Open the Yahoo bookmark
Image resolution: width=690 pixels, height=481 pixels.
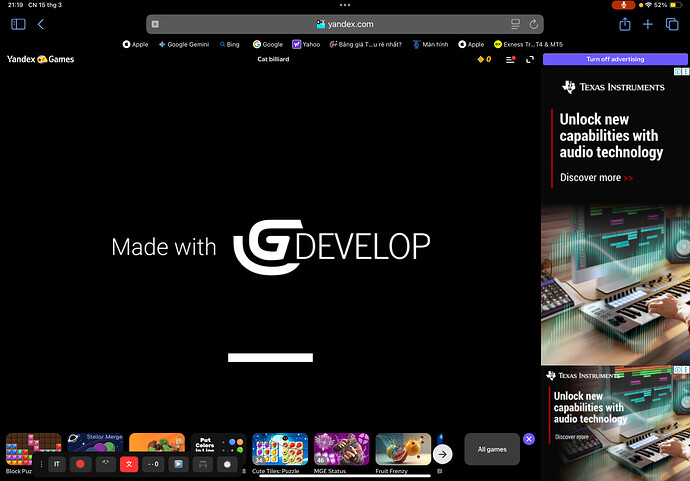(x=306, y=44)
